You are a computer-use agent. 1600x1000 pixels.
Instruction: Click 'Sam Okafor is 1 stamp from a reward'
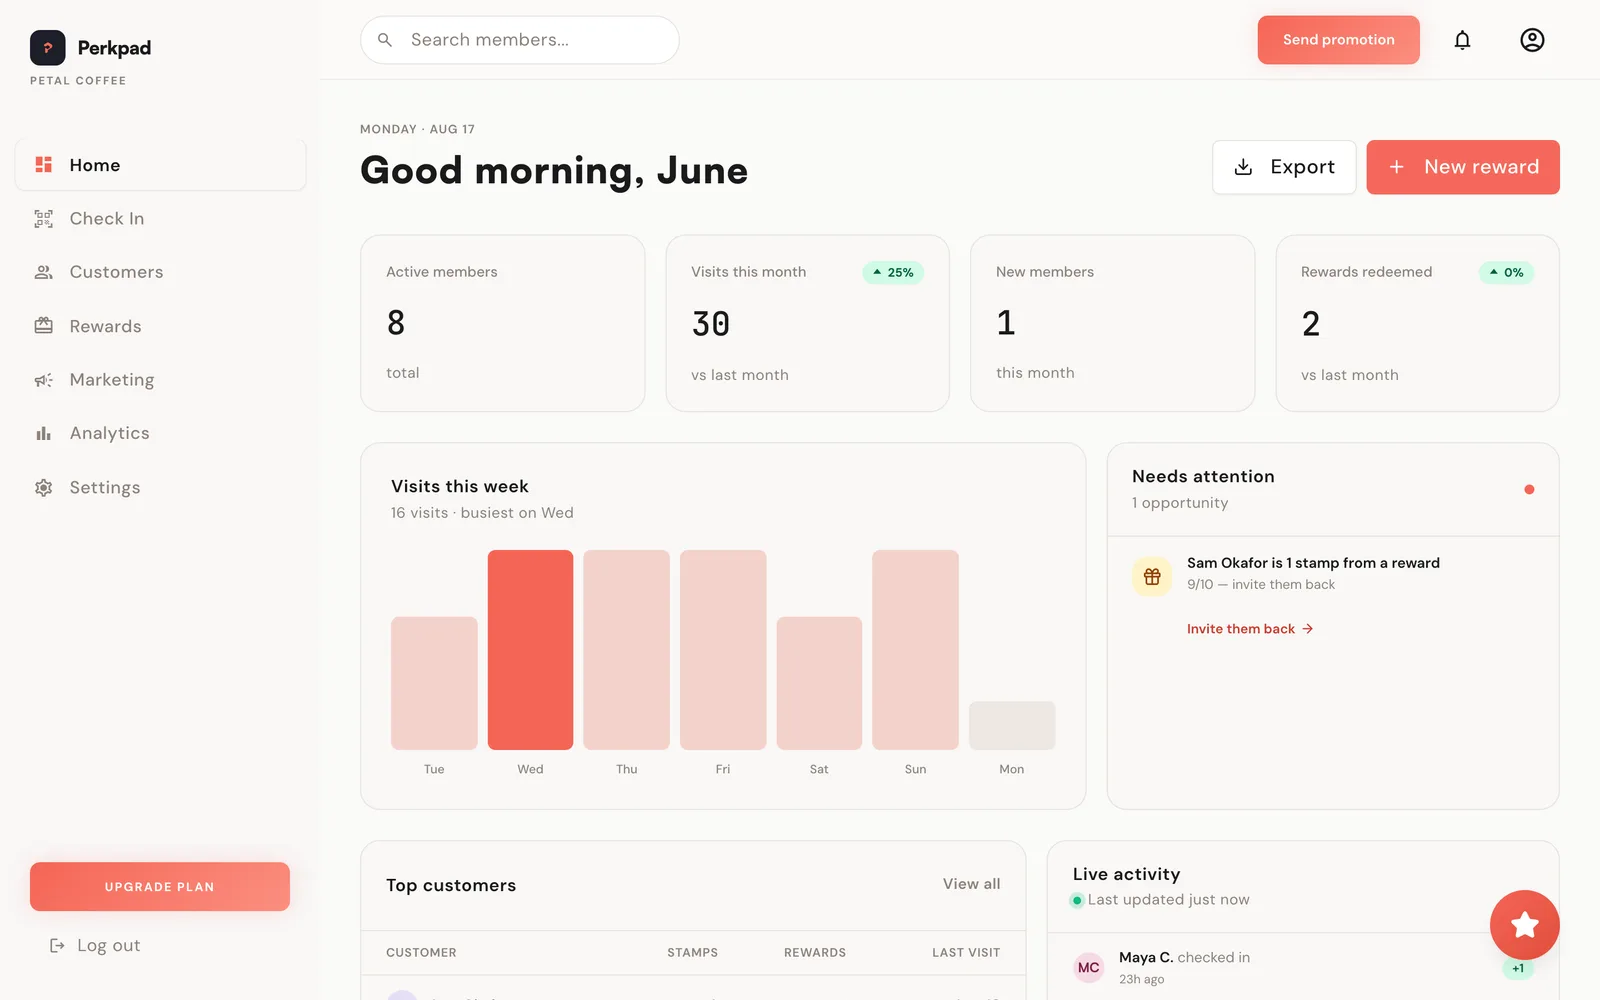[1313, 563]
